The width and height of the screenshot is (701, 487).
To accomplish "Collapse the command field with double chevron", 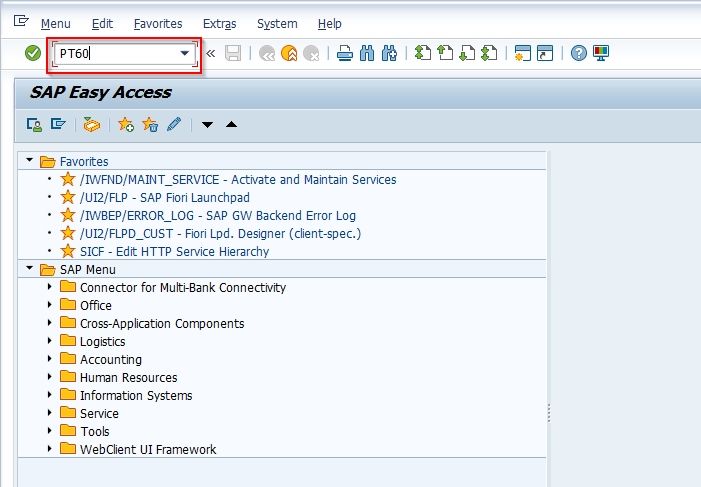I will point(211,54).
